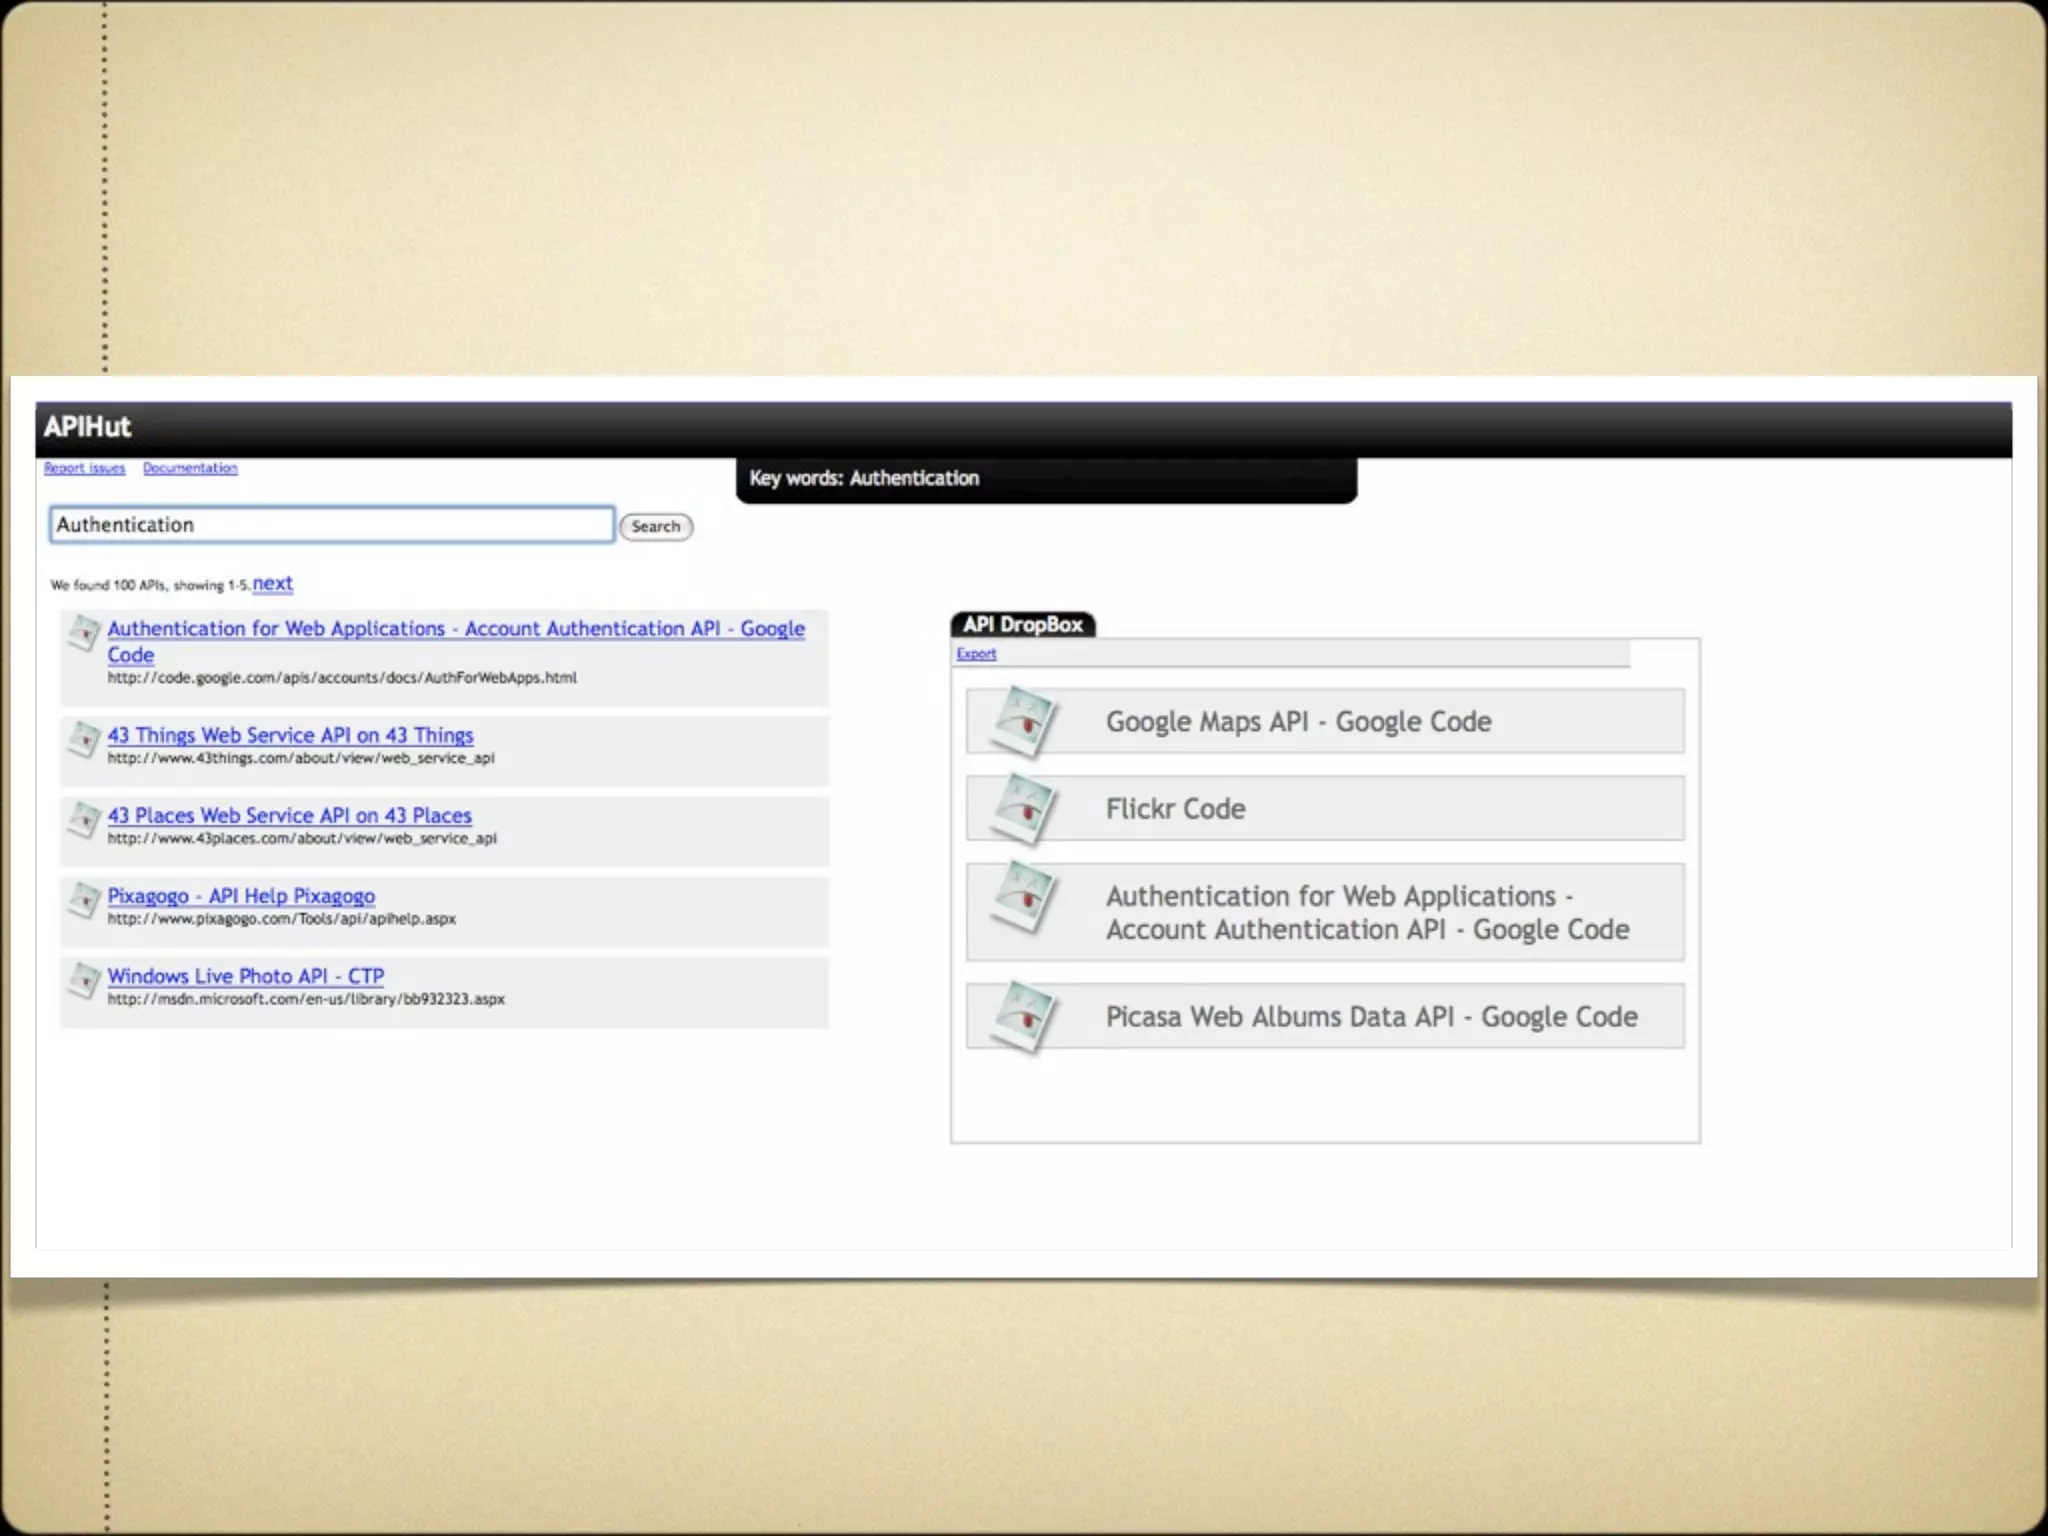This screenshot has height=1536, width=2048.
Task: Go to next results page
Action: pos(272,583)
